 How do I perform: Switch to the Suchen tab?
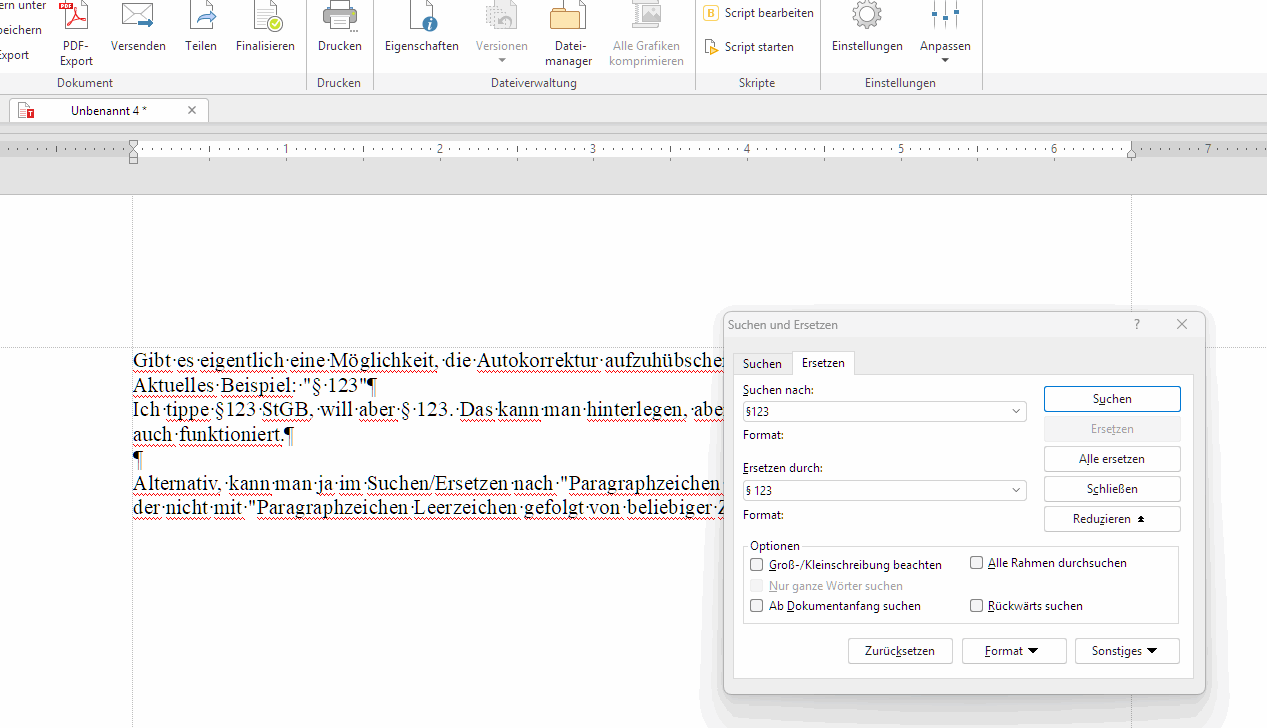[x=762, y=364]
